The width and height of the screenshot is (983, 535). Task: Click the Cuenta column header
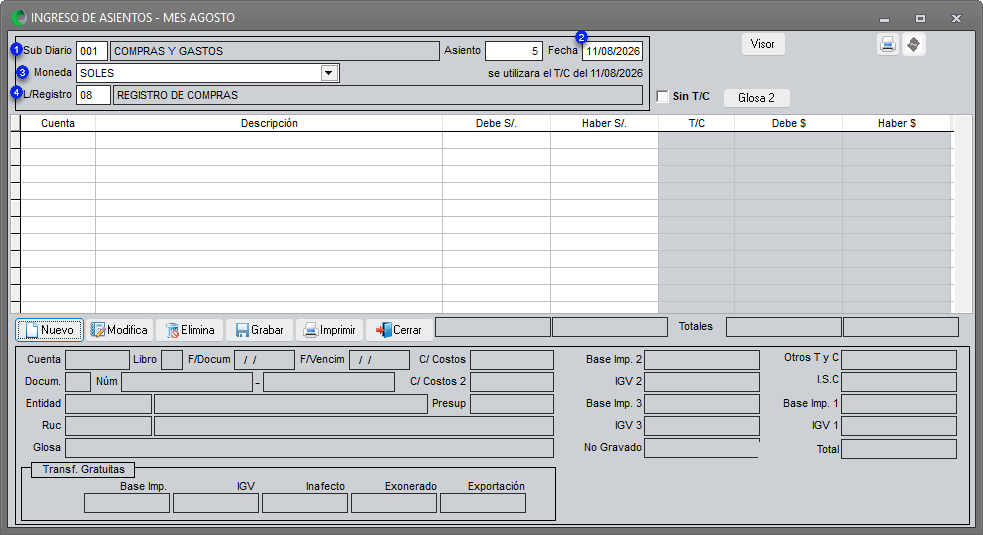tap(58, 124)
